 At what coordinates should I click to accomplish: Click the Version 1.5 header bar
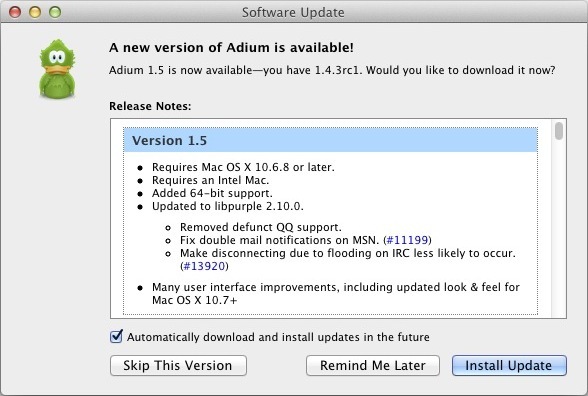point(330,140)
